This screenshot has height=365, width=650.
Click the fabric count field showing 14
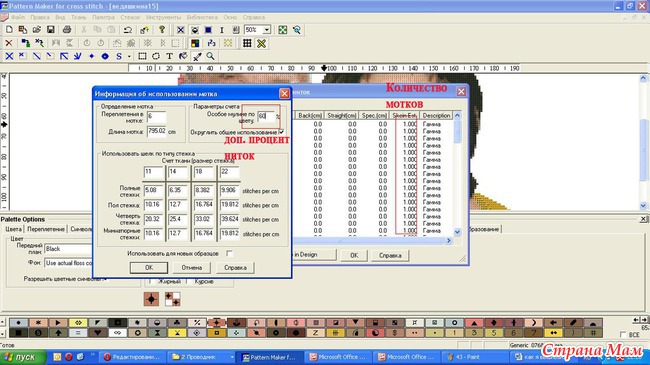point(178,172)
